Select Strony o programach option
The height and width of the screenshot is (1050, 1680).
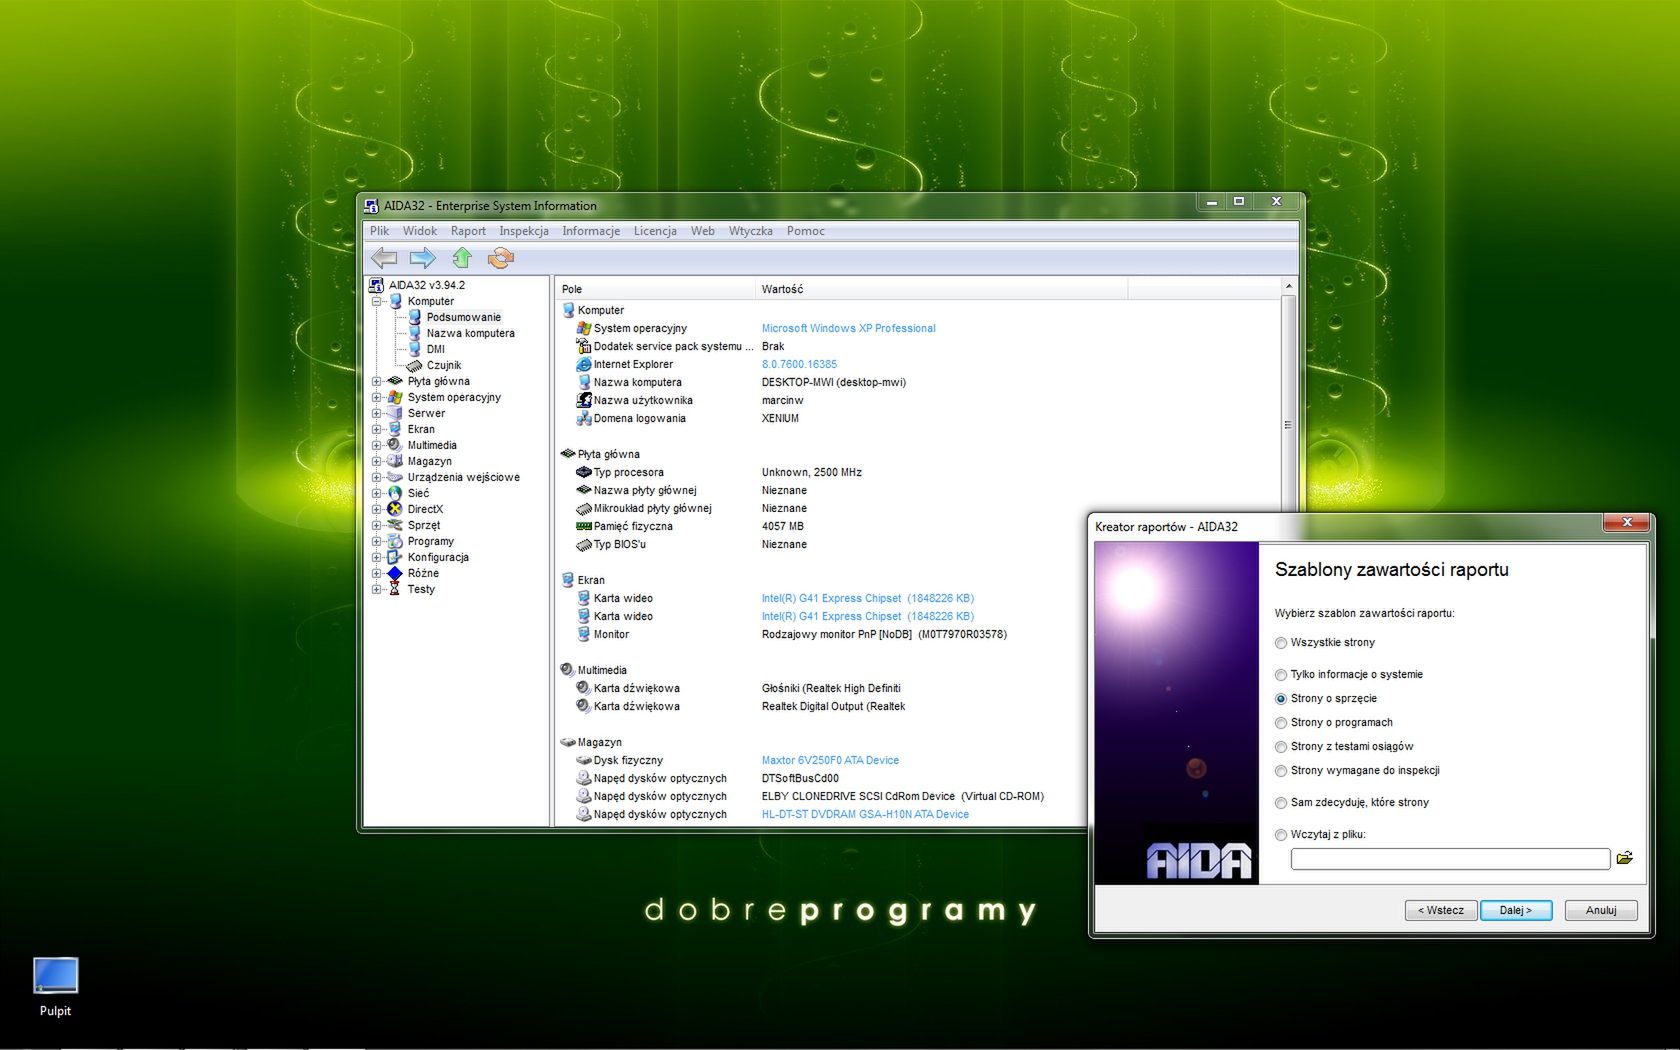1281,723
